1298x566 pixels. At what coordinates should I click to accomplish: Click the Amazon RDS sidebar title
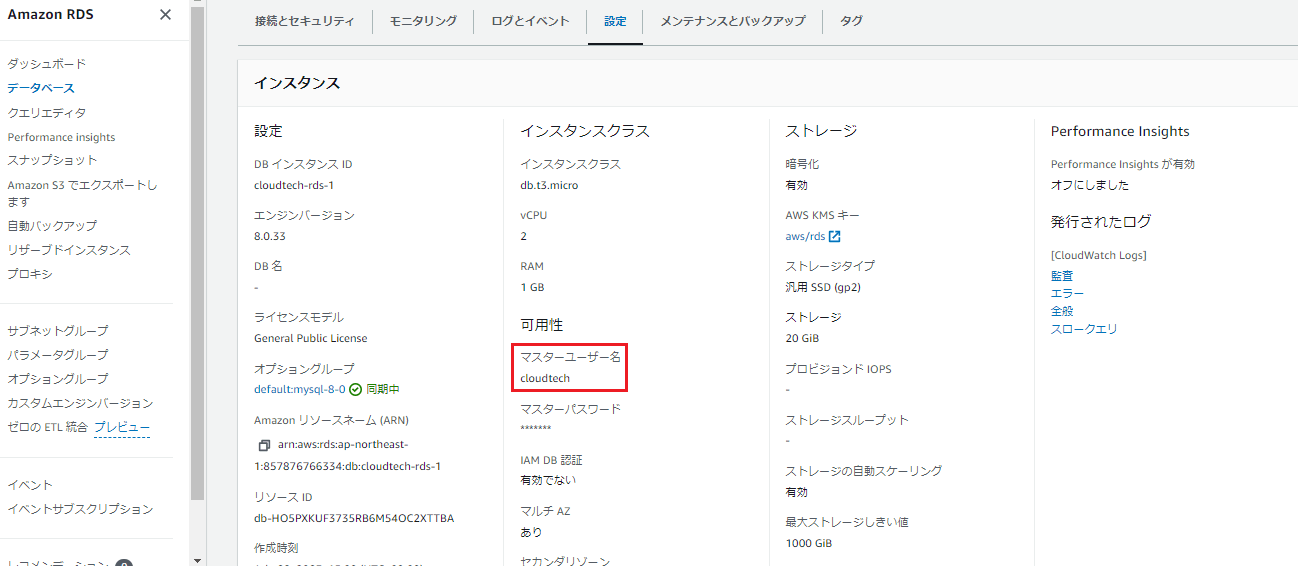pos(49,14)
